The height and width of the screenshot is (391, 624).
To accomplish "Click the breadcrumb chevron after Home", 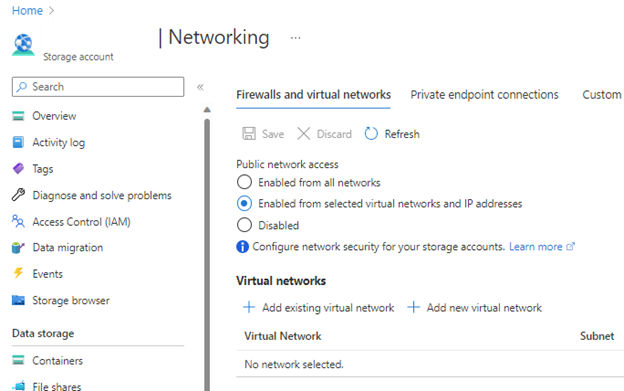I will pos(51,10).
